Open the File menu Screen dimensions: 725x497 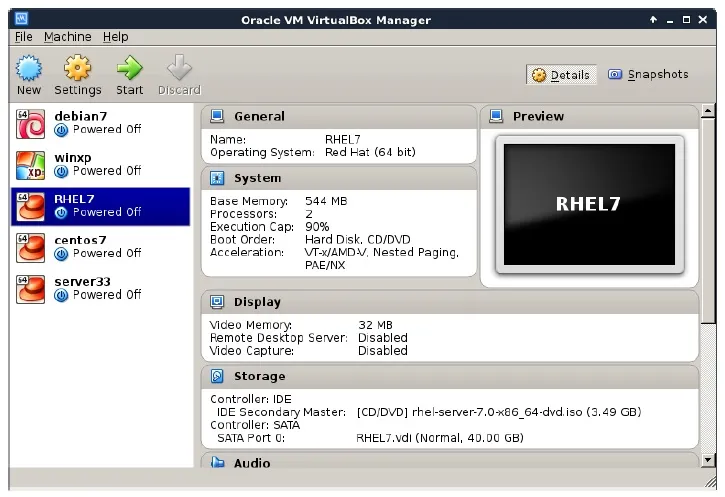(x=24, y=37)
